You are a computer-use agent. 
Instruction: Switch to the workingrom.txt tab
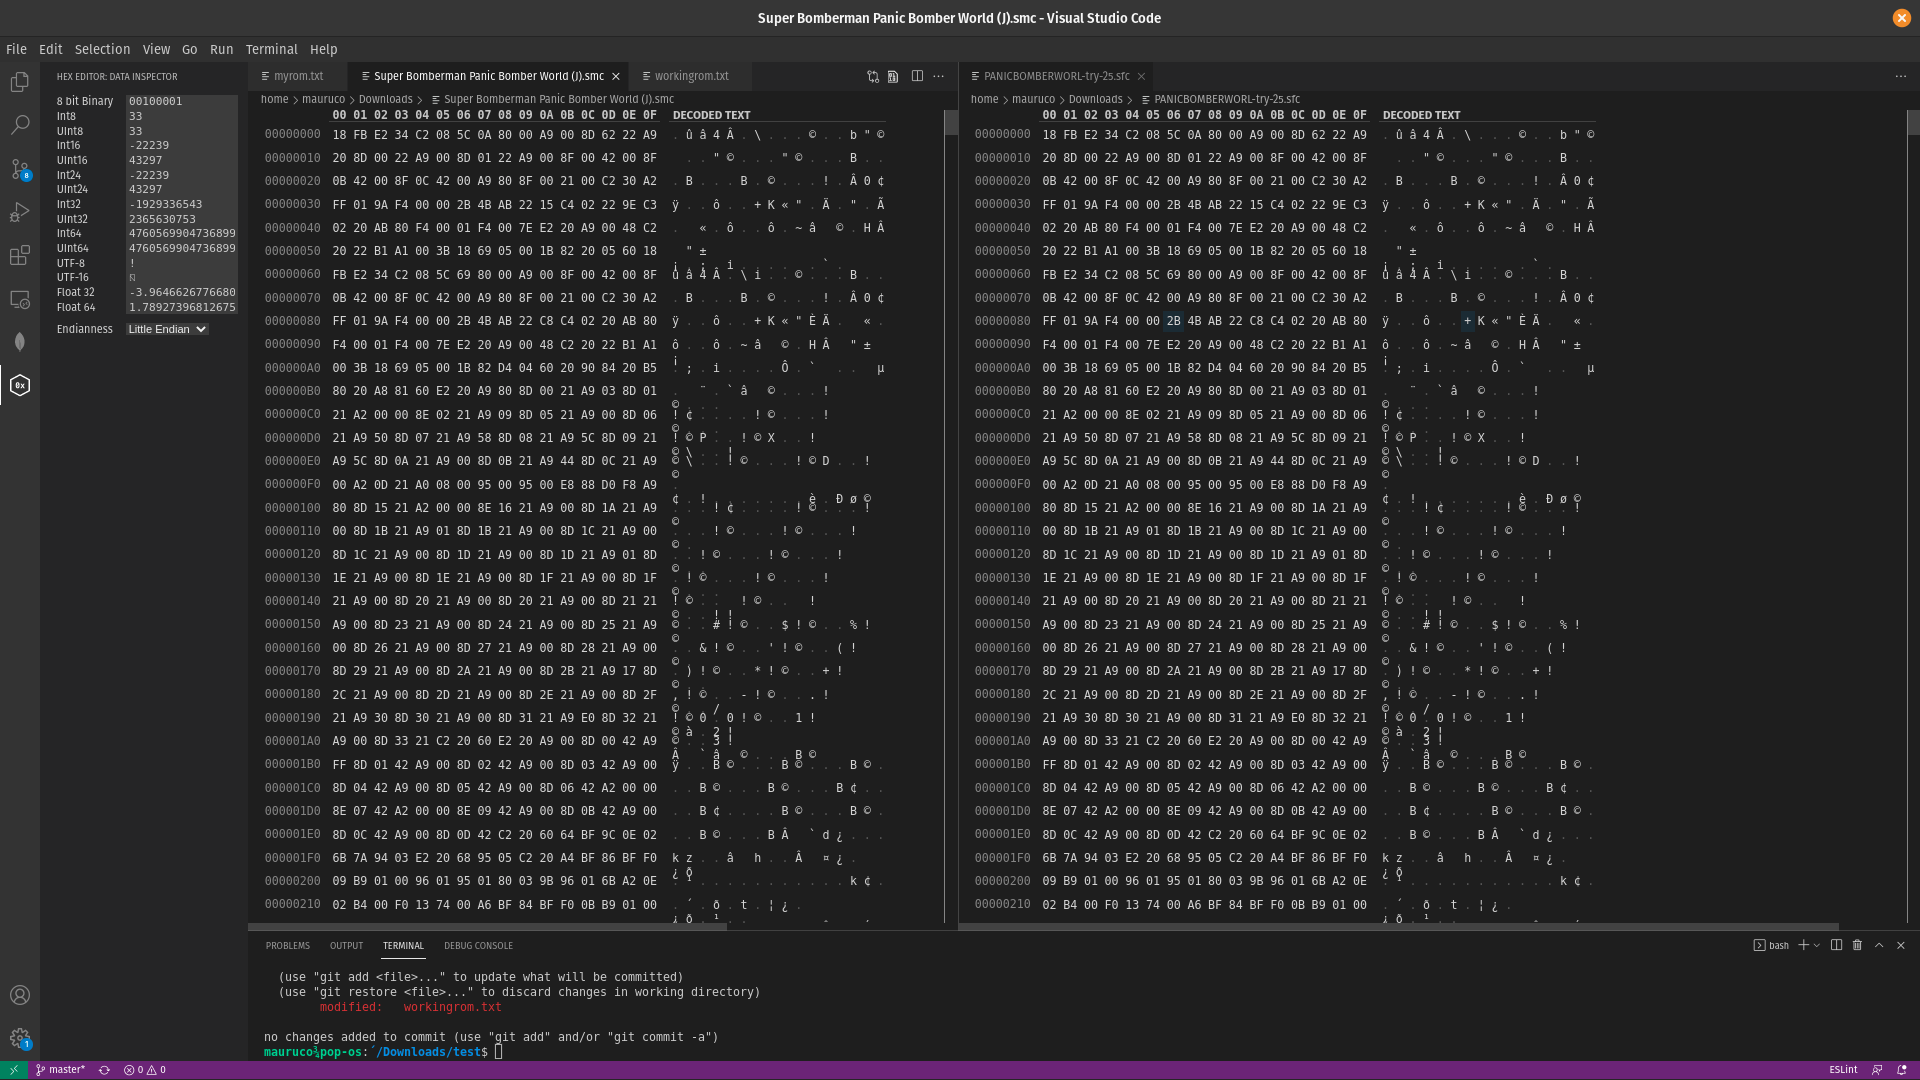tap(692, 75)
